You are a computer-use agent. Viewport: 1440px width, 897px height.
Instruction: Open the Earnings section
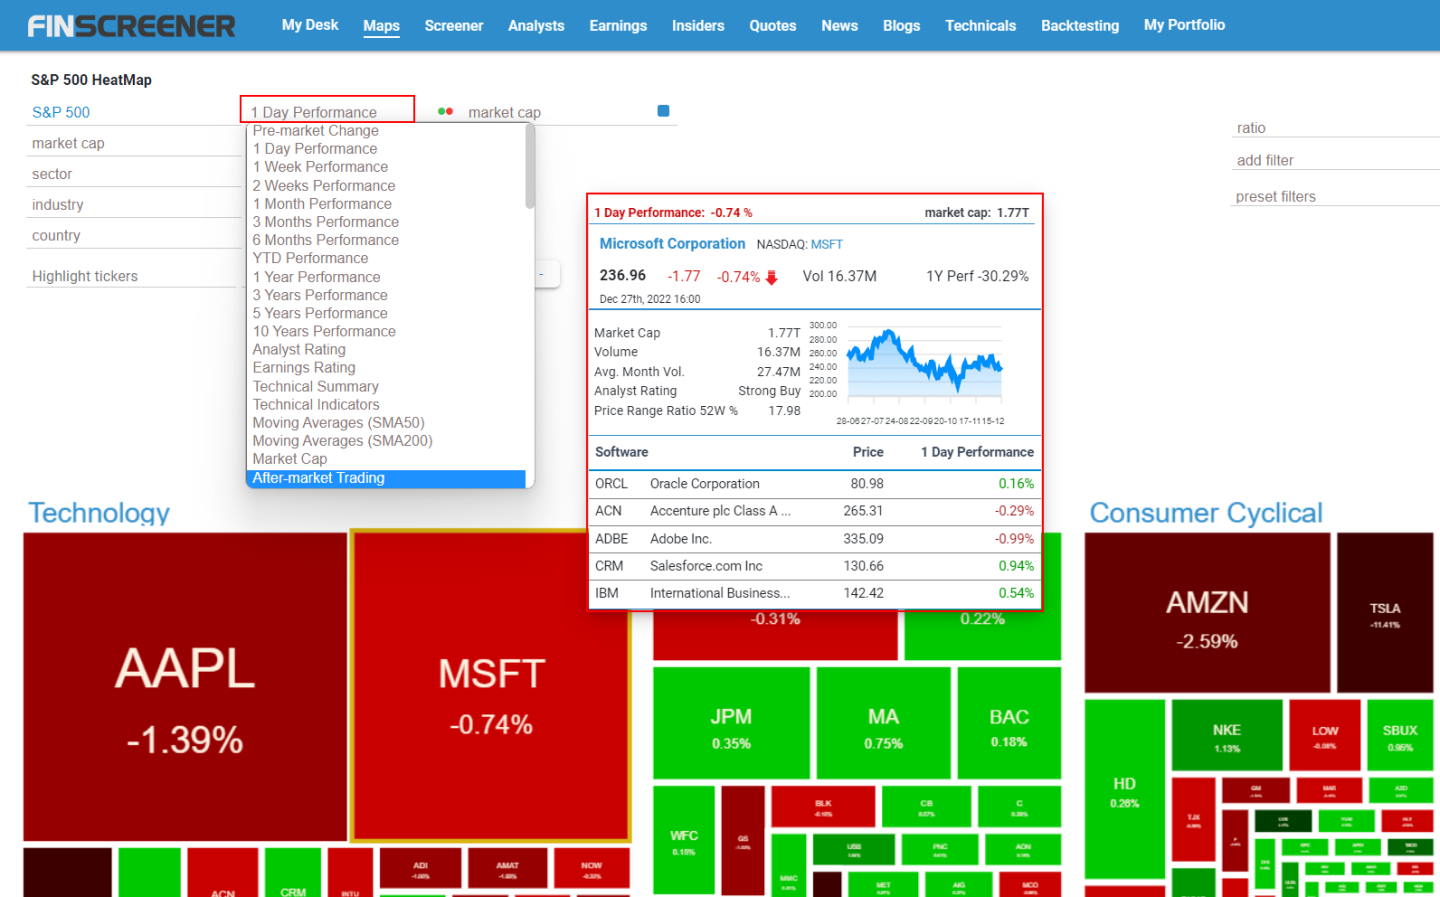pyautogui.click(x=618, y=26)
